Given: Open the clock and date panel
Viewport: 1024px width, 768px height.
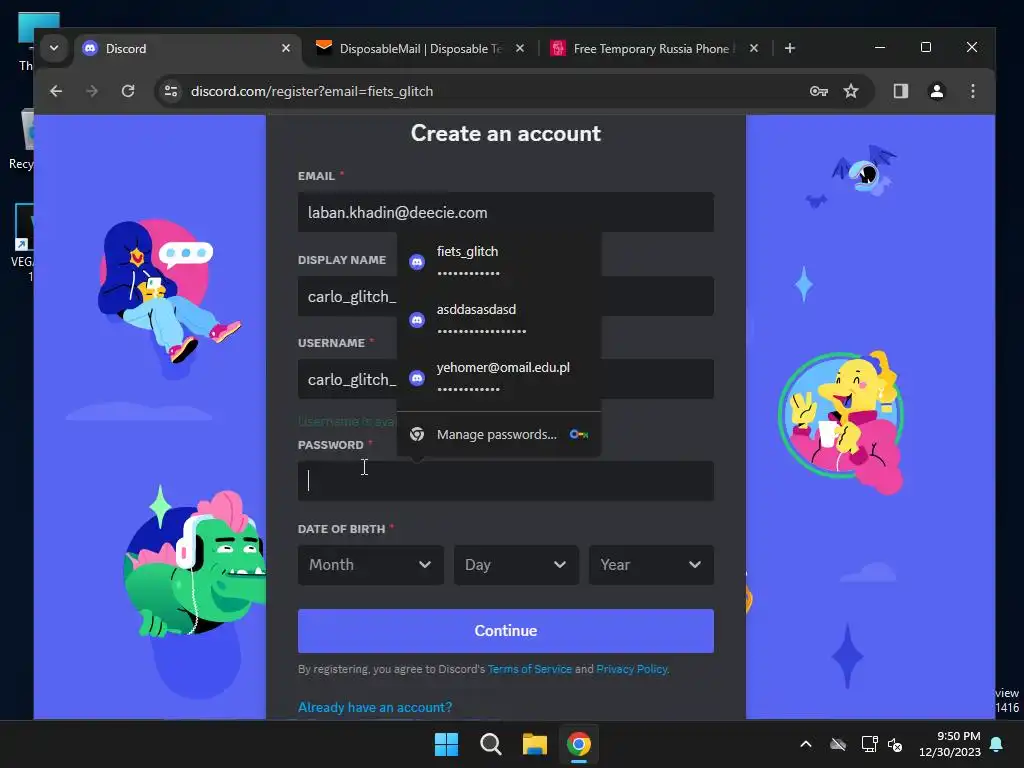Looking at the screenshot, I should coord(950,744).
